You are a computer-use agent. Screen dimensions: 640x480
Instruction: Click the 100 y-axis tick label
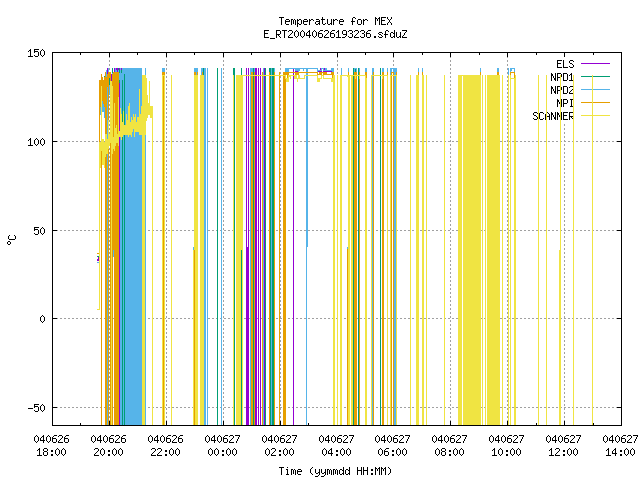36,142
